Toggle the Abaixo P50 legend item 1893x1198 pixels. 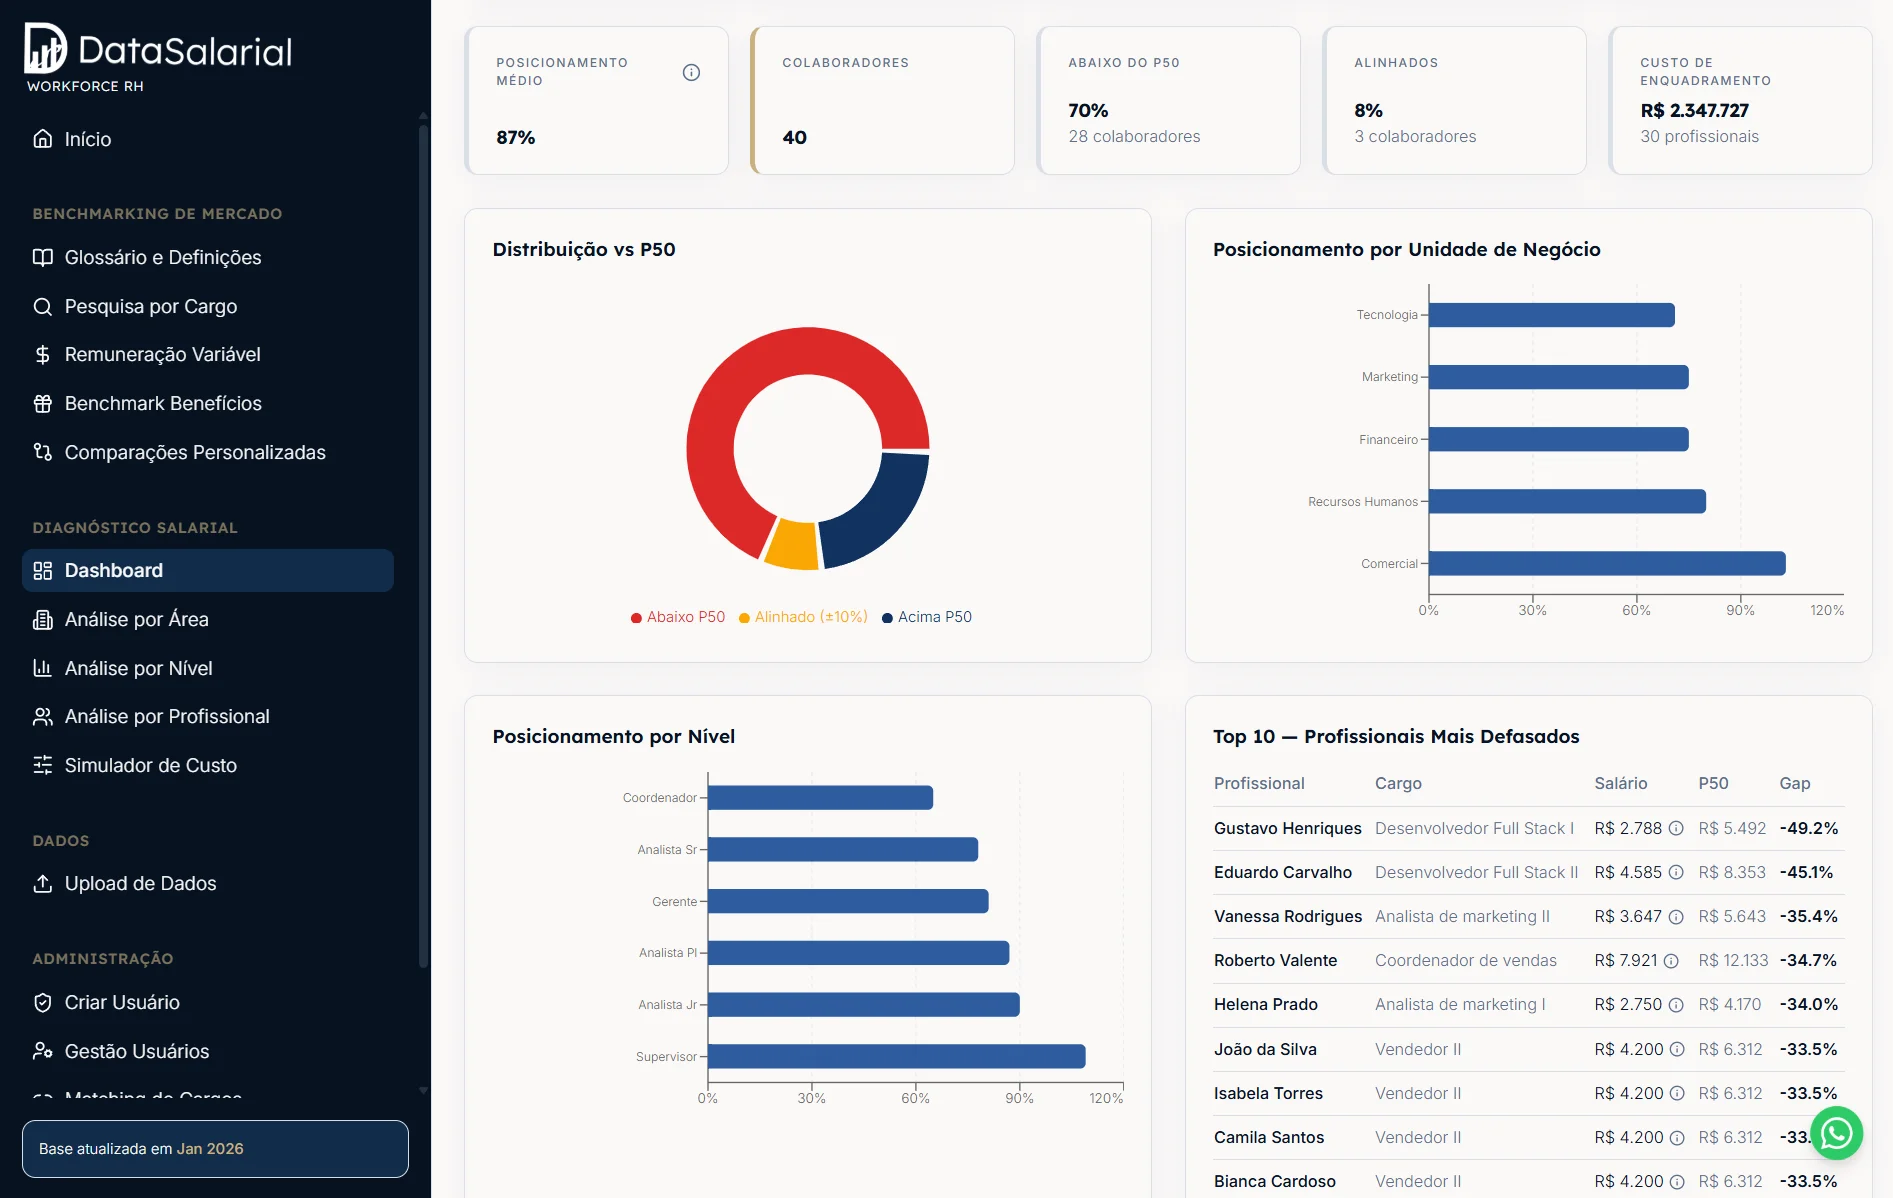point(678,617)
